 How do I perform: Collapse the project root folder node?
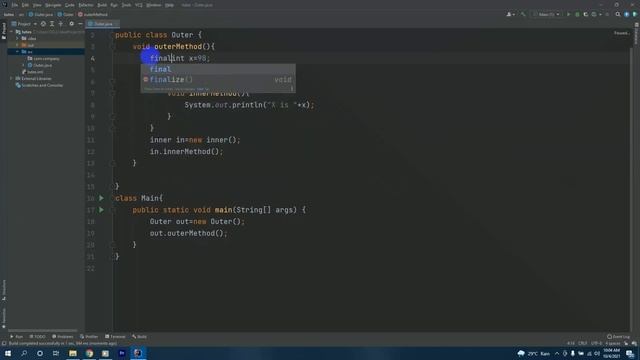coord(12,31)
